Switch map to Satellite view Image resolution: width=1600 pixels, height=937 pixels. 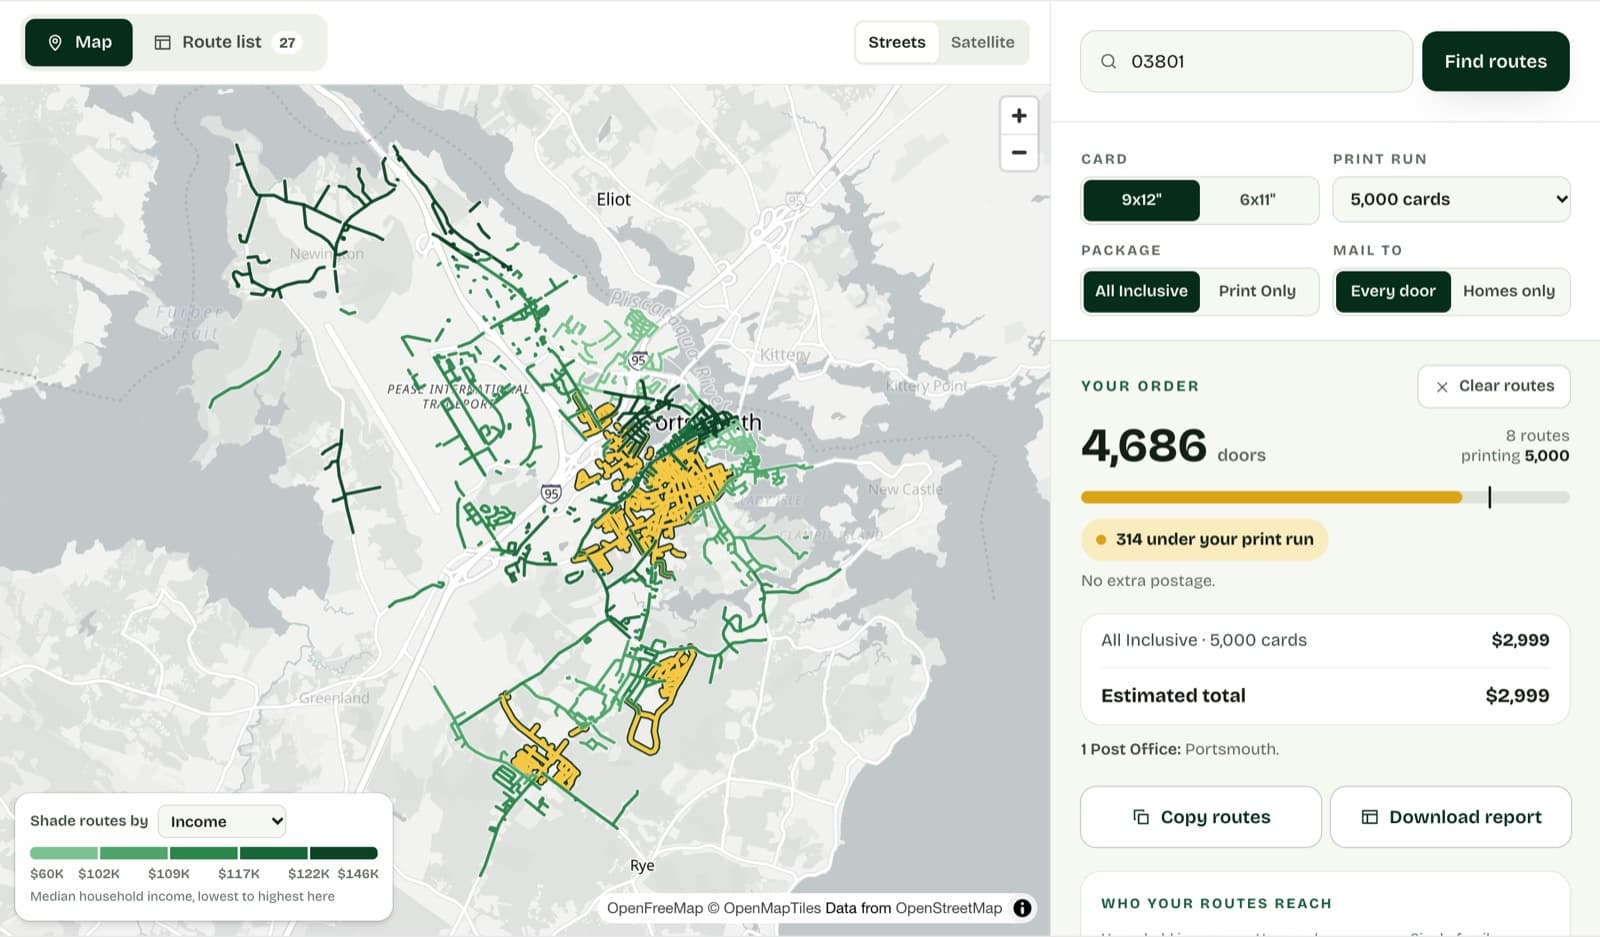coord(982,42)
